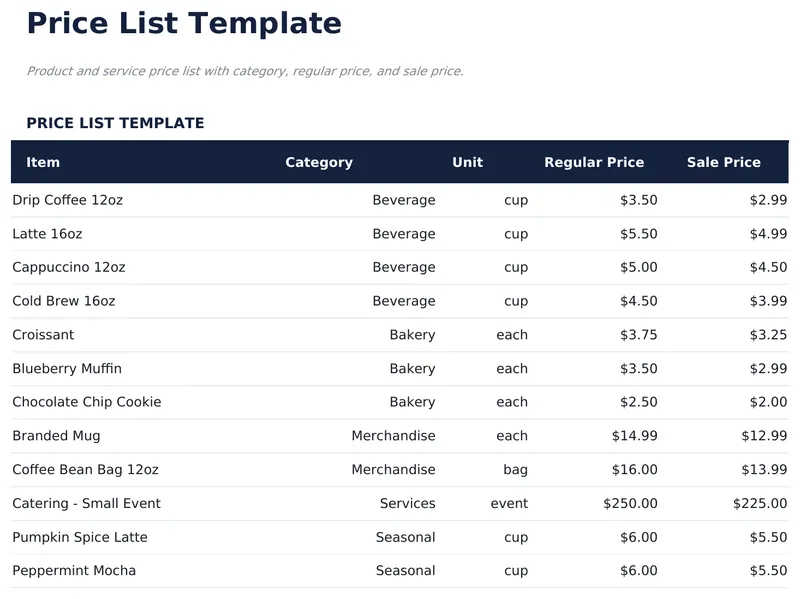This screenshot has height=599, width=800.
Task: Select the Sale Price column header
Action: pyautogui.click(x=723, y=162)
